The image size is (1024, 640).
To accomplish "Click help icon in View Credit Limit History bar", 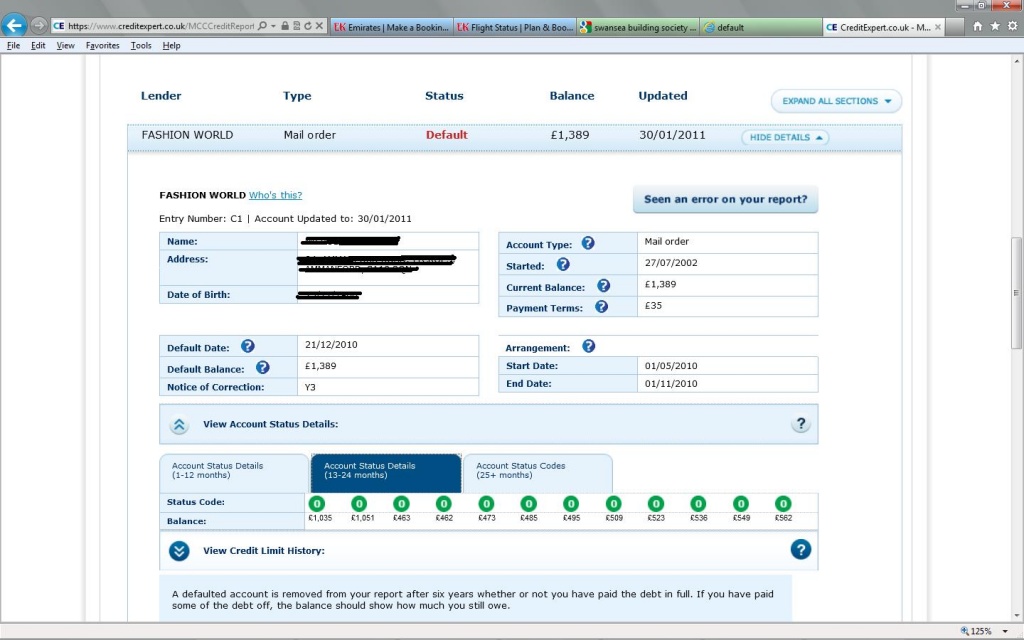I will (x=800, y=549).
